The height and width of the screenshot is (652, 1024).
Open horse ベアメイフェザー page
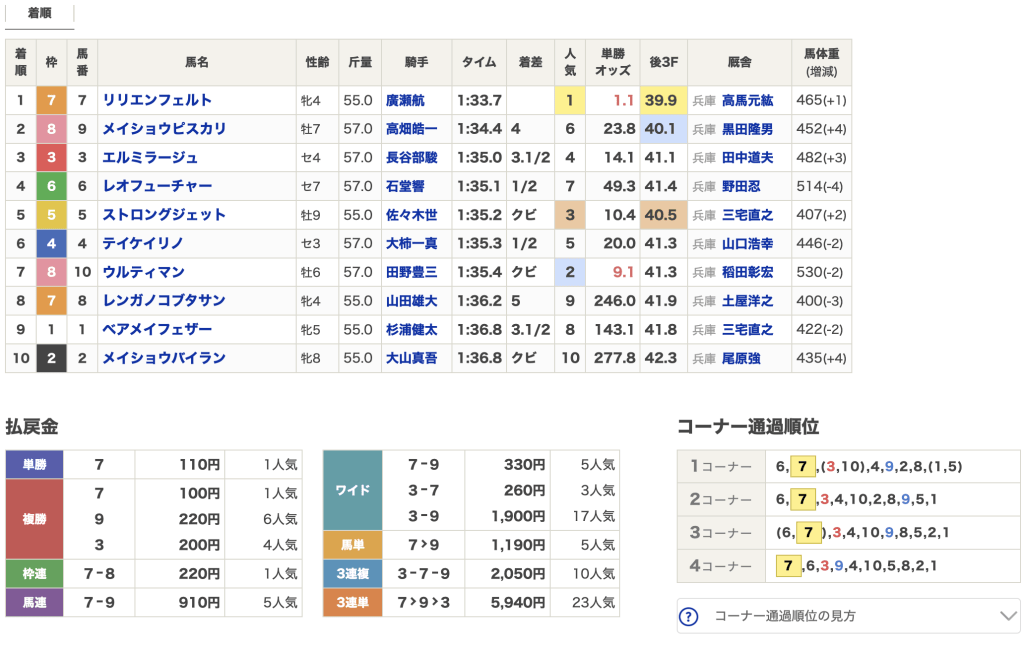(157, 330)
